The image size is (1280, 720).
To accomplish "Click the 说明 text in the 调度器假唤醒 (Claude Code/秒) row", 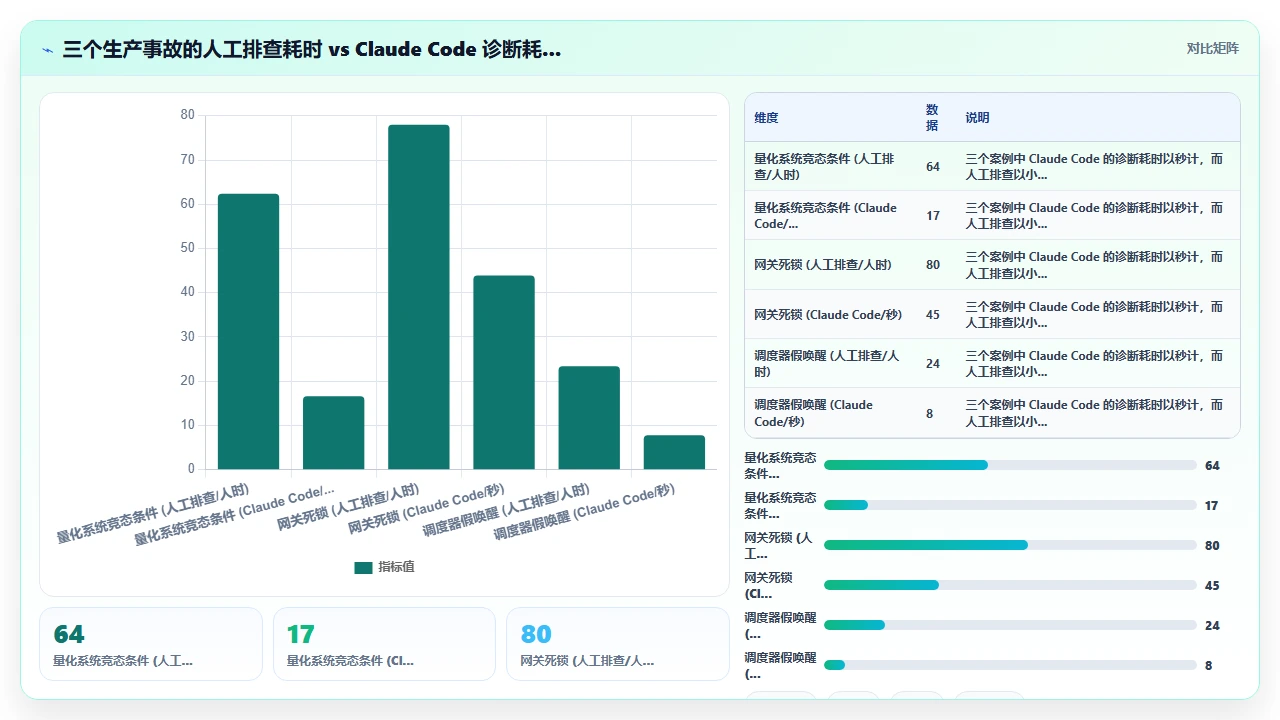I will point(1094,413).
